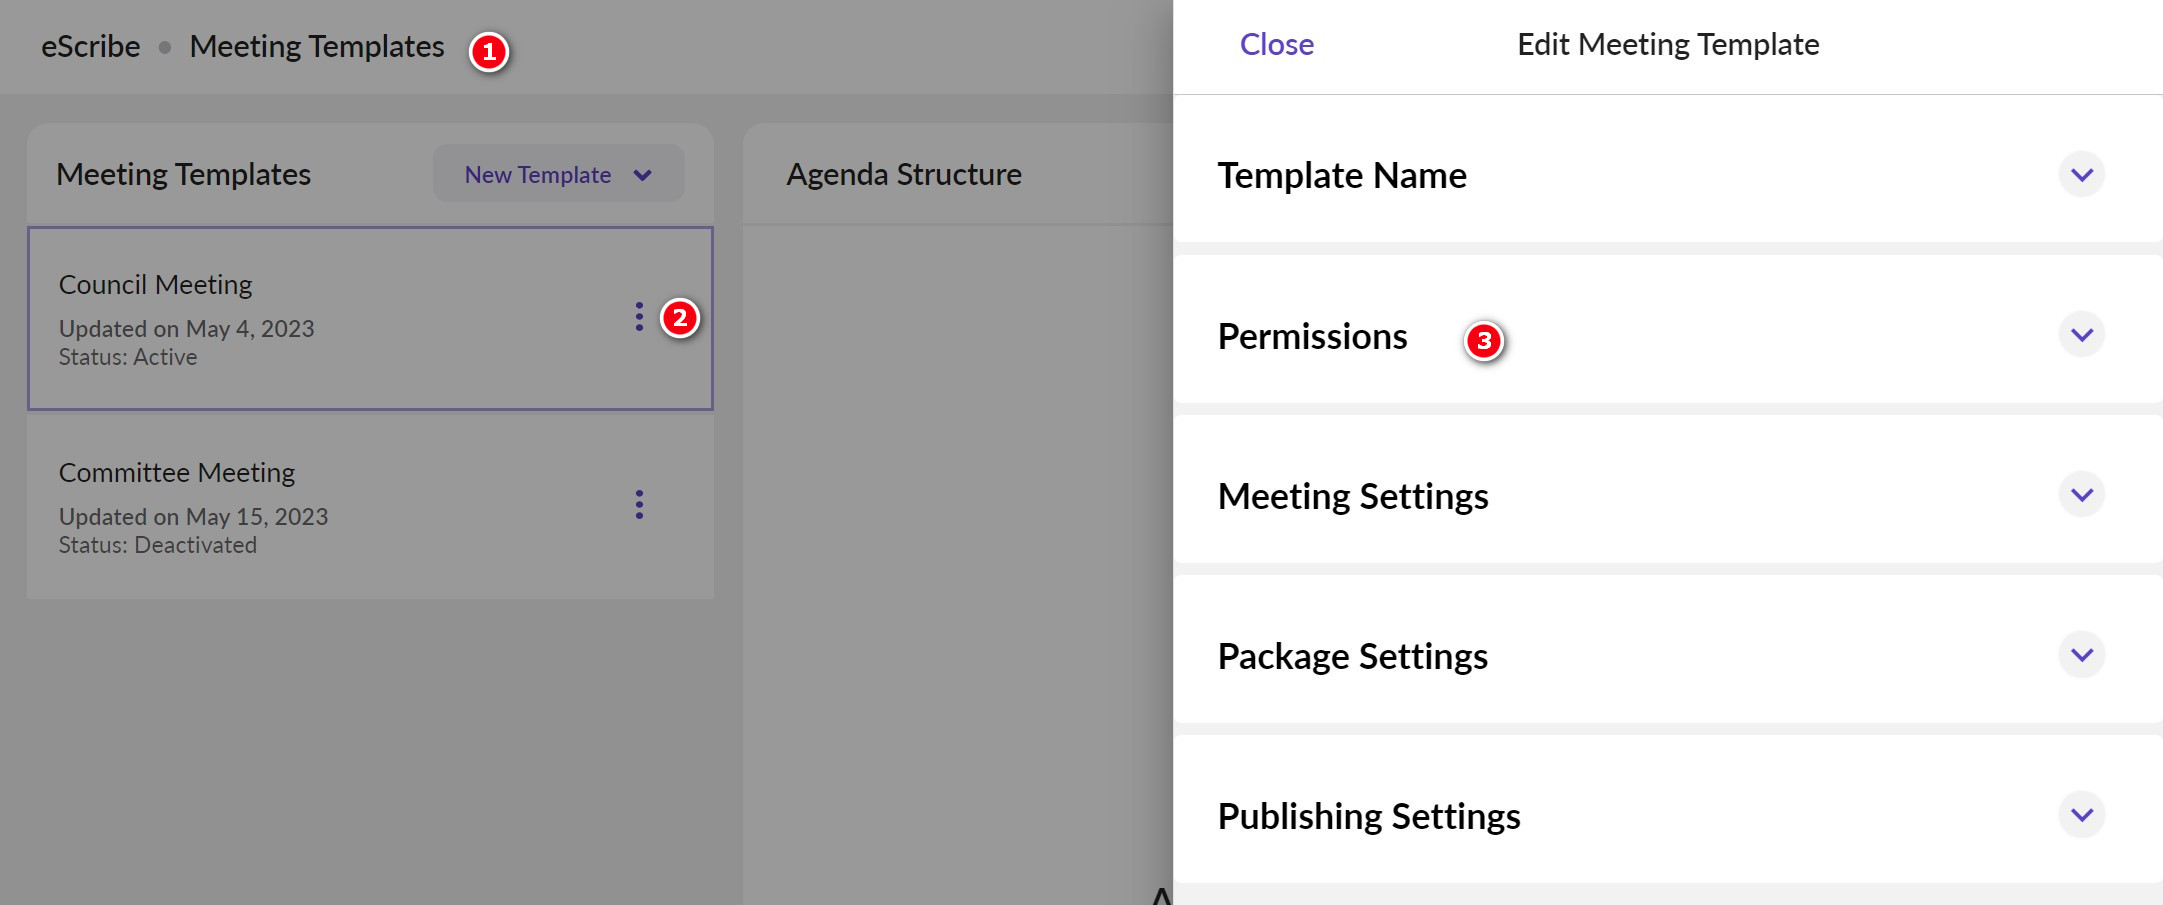The height and width of the screenshot is (905, 2163).
Task: Click the Template Name section header
Action: pyautogui.click(x=1342, y=175)
